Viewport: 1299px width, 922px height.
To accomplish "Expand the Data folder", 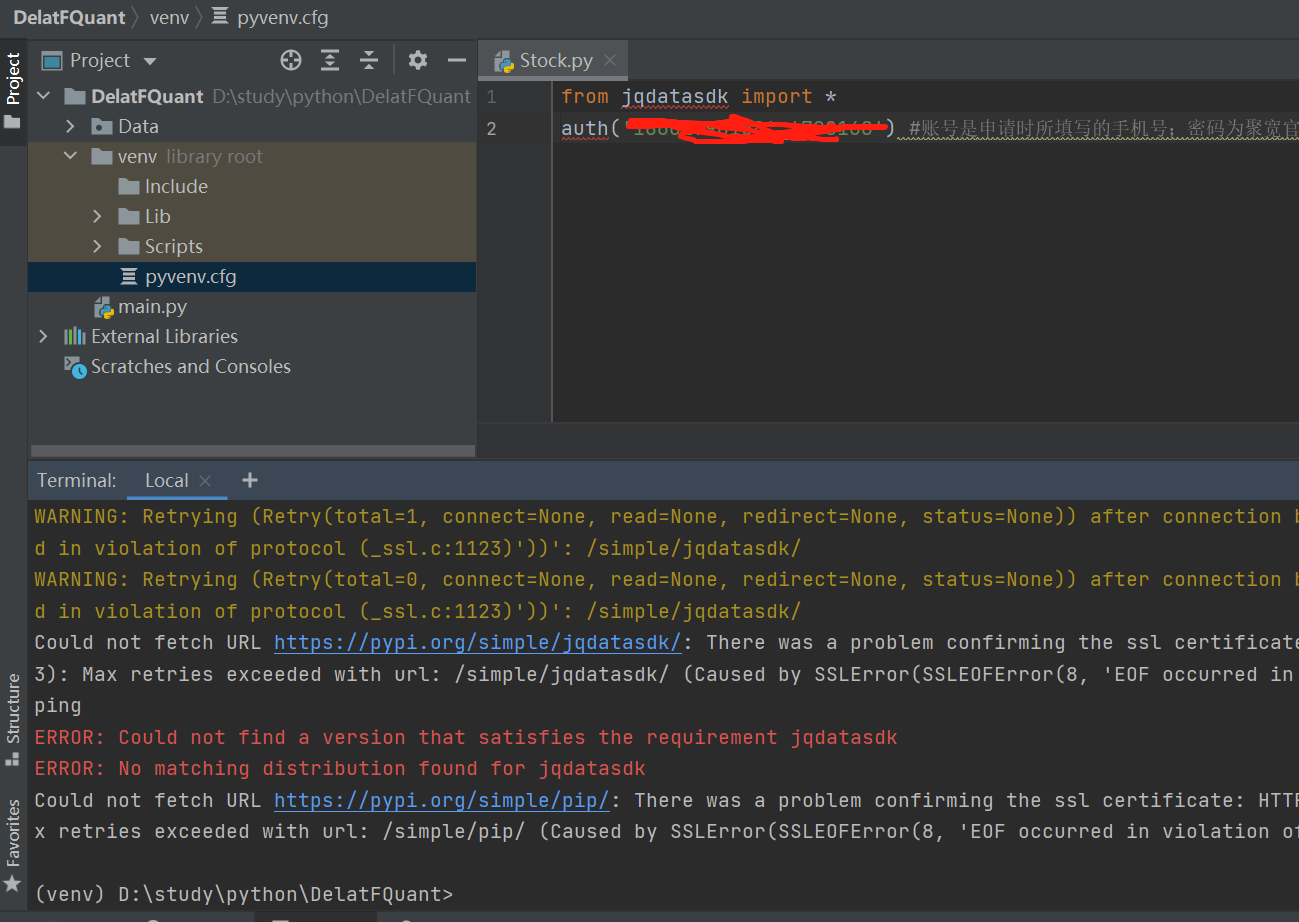I will click(x=70, y=126).
